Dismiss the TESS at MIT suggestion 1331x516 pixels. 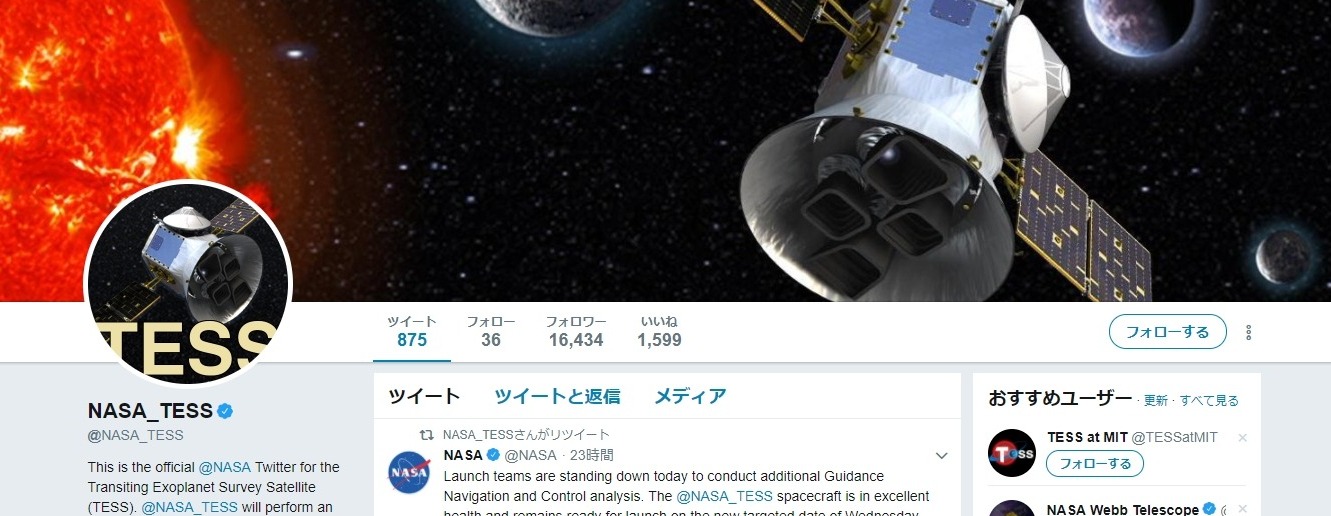point(1243,438)
